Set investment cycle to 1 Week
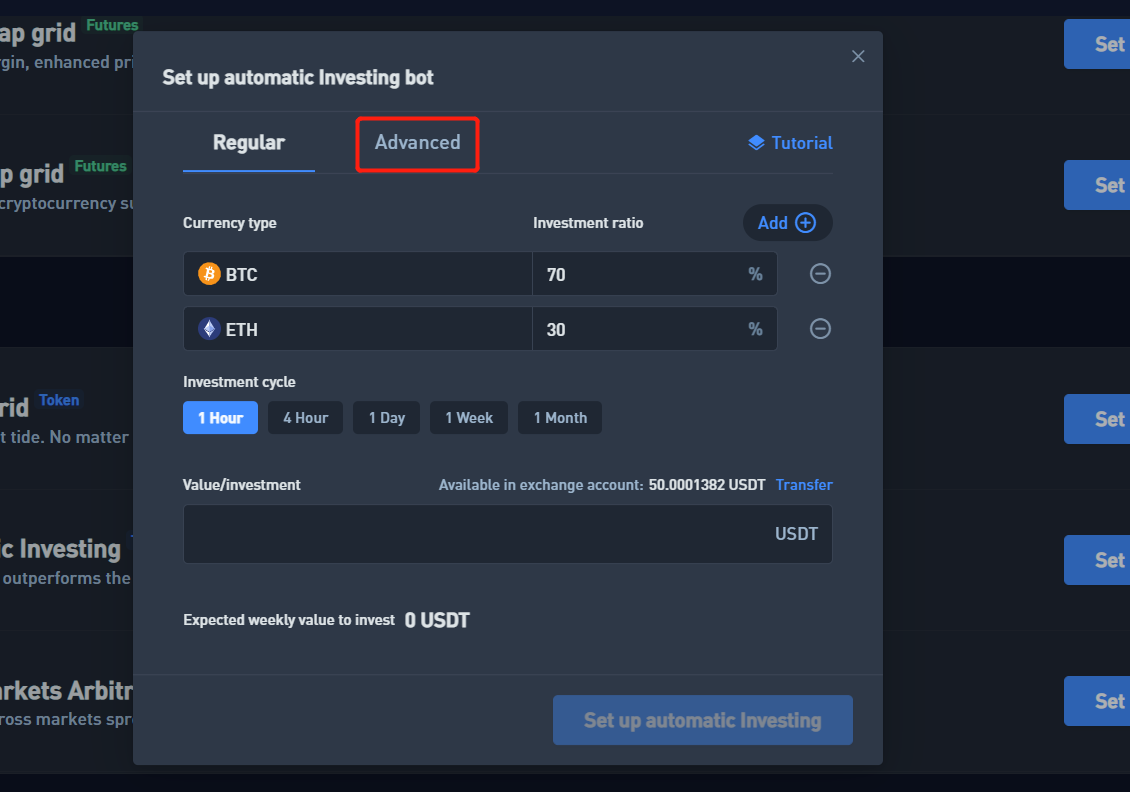The height and width of the screenshot is (792, 1130). coord(469,418)
